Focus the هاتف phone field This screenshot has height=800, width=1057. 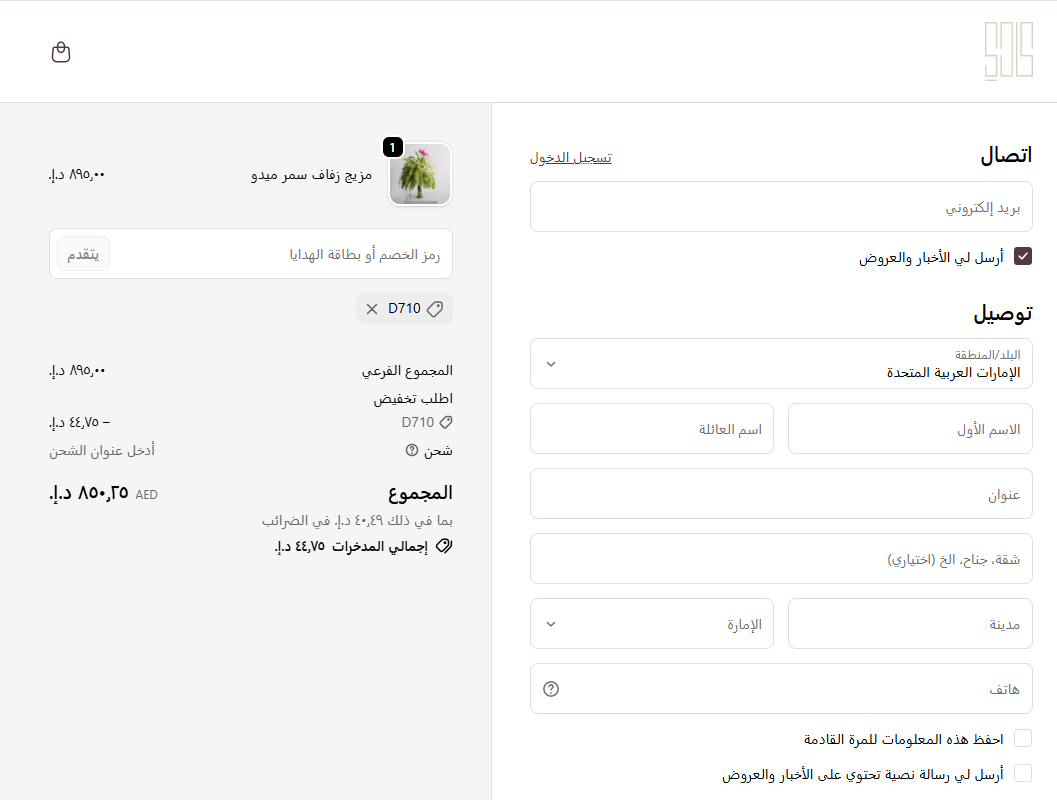click(x=781, y=689)
